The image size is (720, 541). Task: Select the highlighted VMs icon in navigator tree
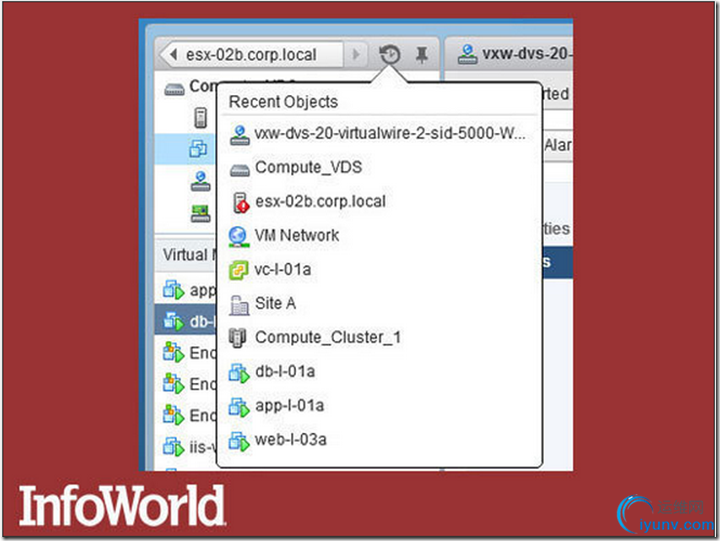(x=198, y=149)
